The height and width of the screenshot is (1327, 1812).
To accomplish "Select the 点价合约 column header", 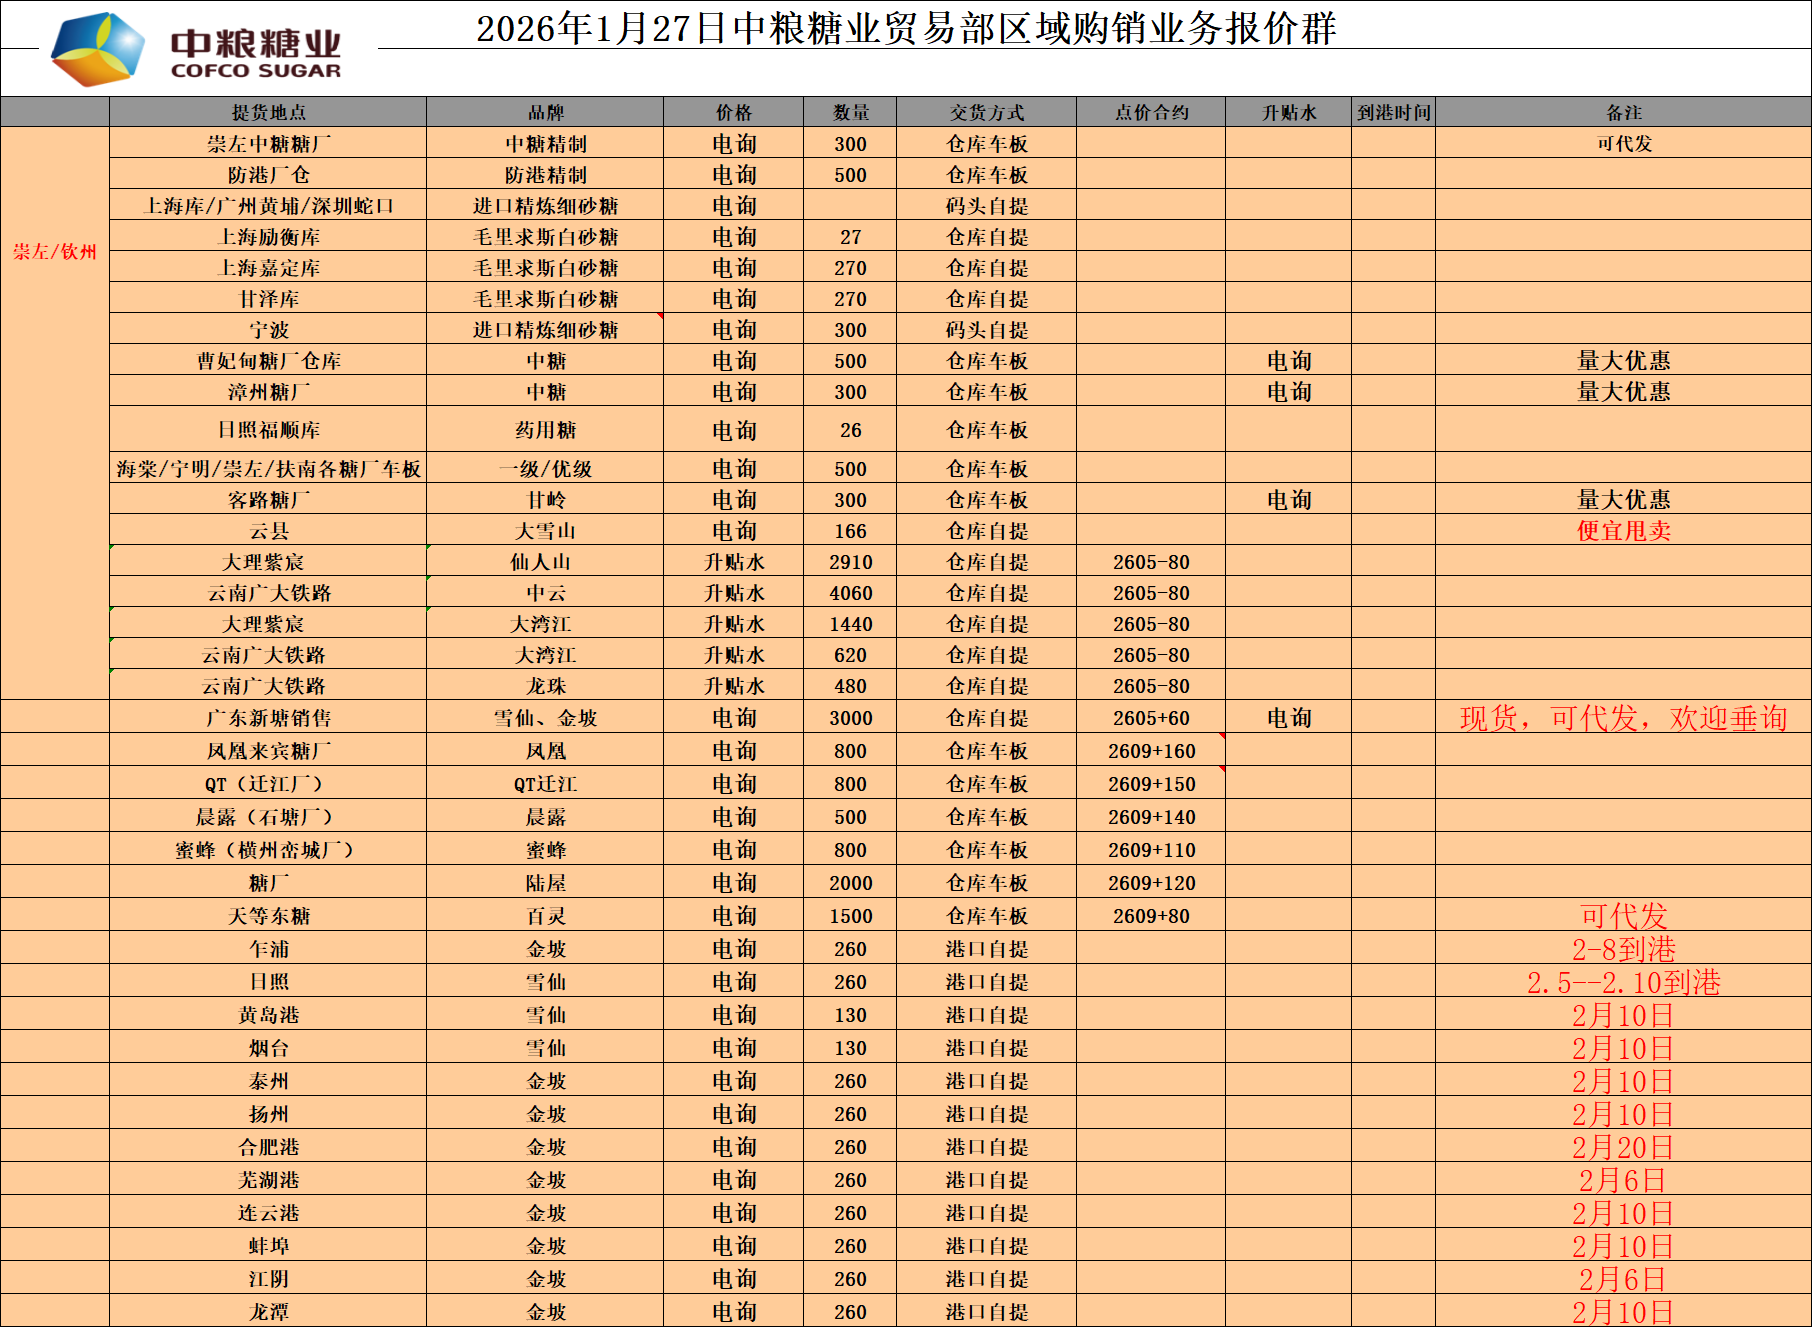I will coord(1151,112).
